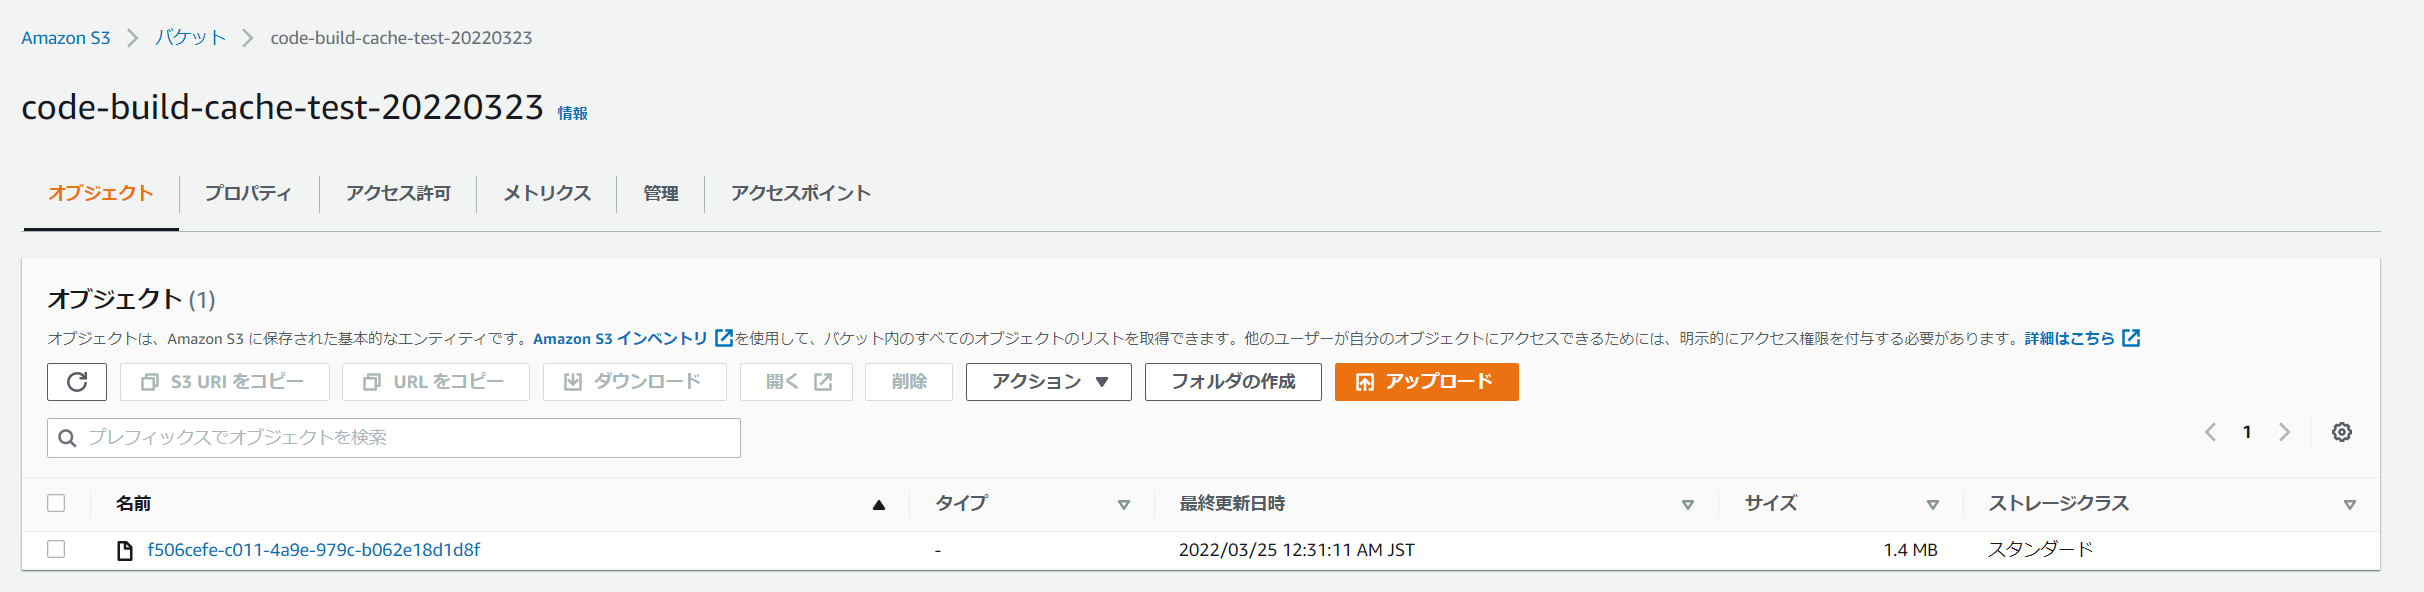Sort by タイプ column arrow

1124,505
